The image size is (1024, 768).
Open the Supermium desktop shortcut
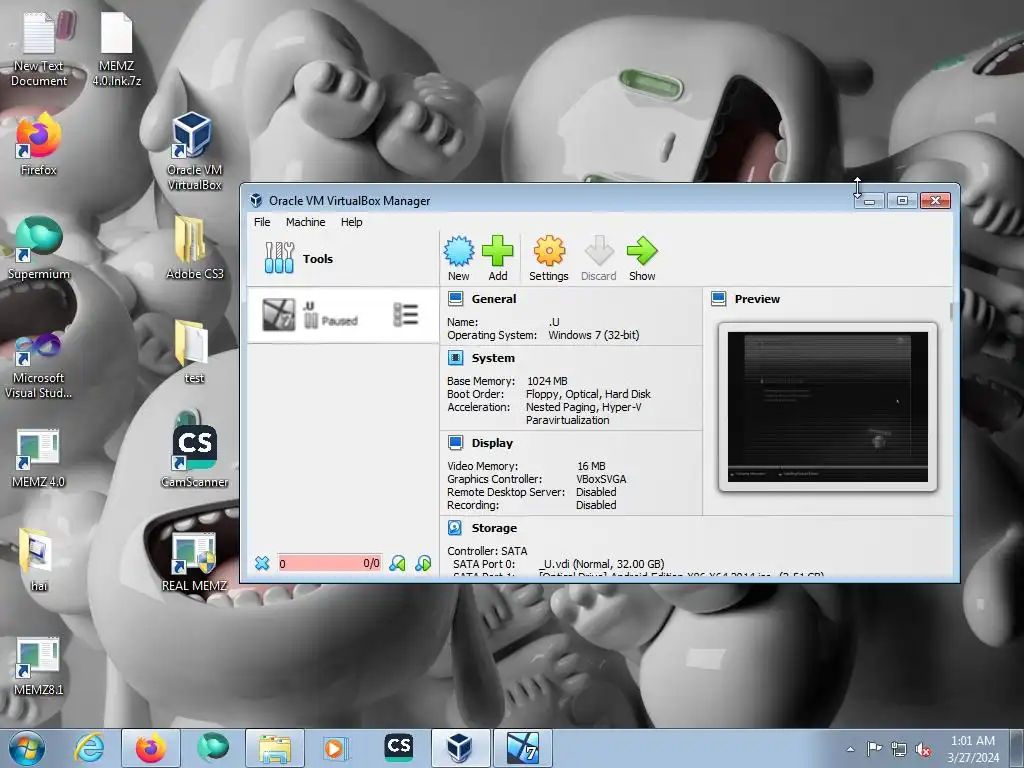tap(39, 248)
